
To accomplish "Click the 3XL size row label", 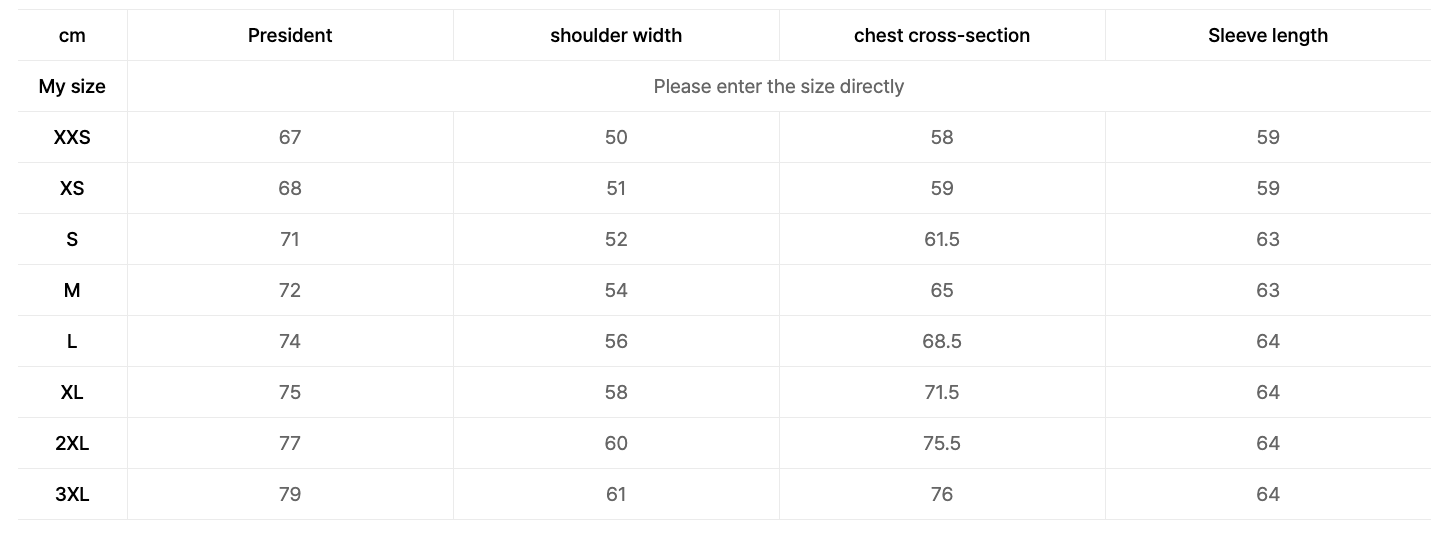I will pyautogui.click(x=72, y=495).
